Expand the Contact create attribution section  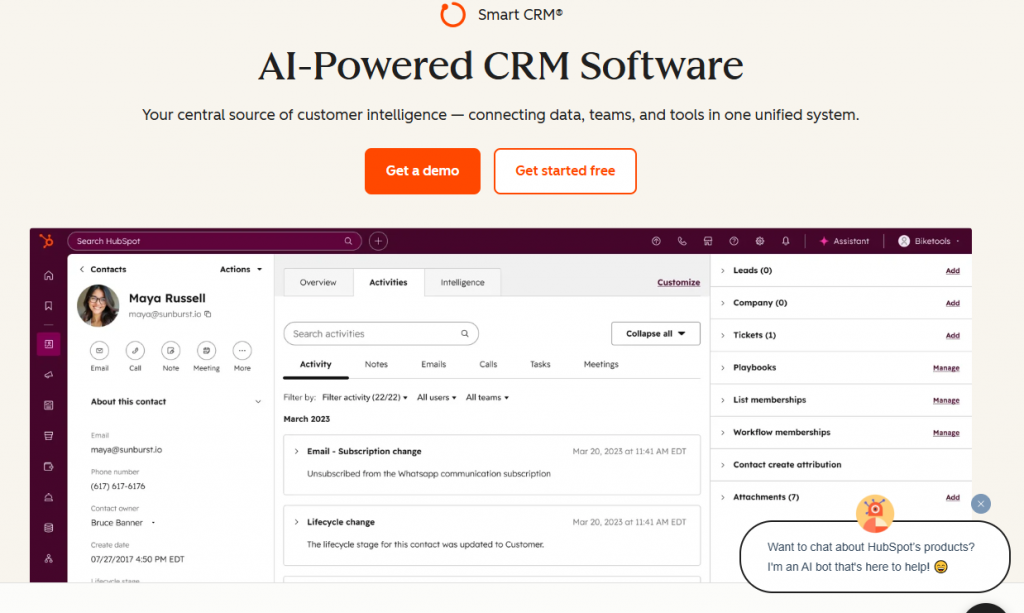[723, 465]
